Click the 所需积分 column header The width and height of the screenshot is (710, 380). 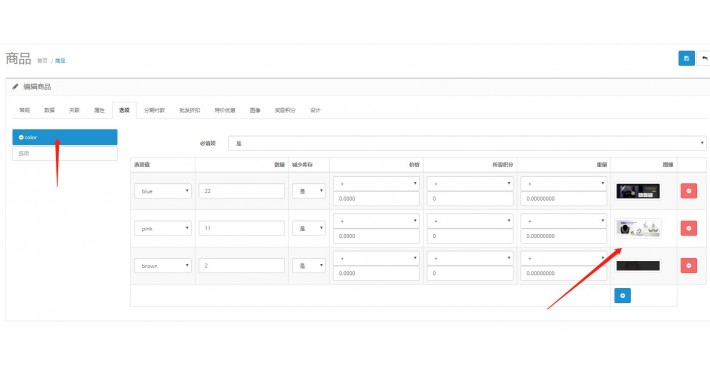pos(503,165)
